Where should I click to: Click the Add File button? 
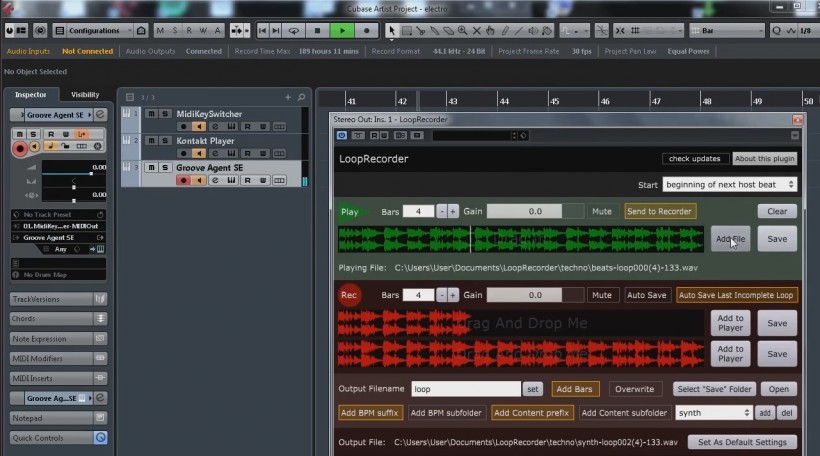(x=730, y=239)
